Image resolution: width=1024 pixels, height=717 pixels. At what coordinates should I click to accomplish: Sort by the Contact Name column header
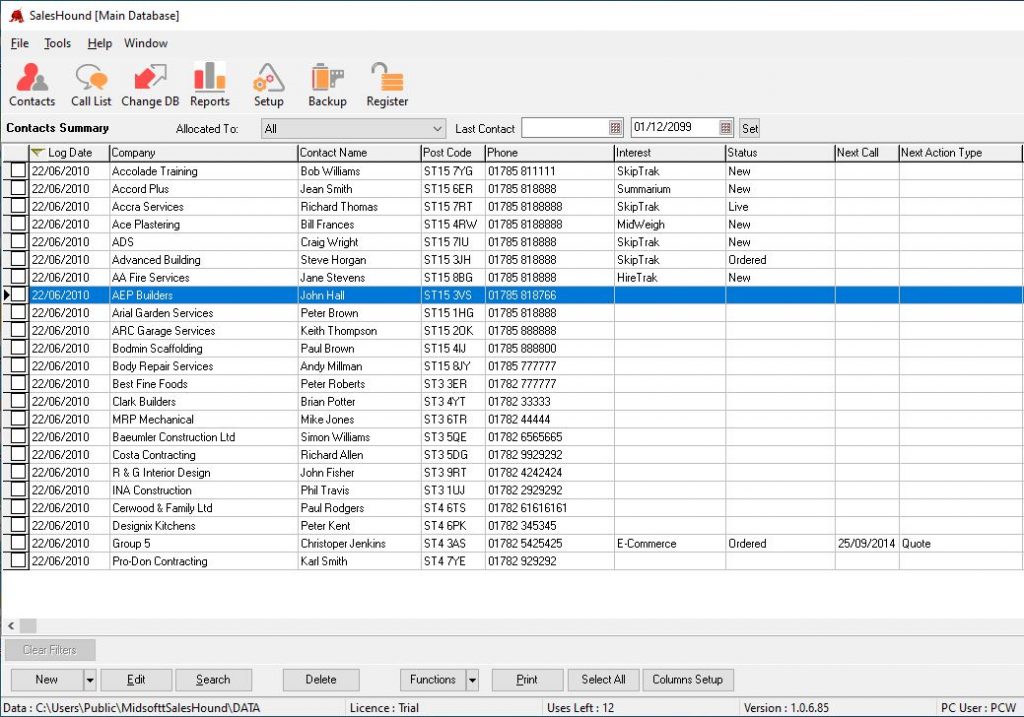359,153
